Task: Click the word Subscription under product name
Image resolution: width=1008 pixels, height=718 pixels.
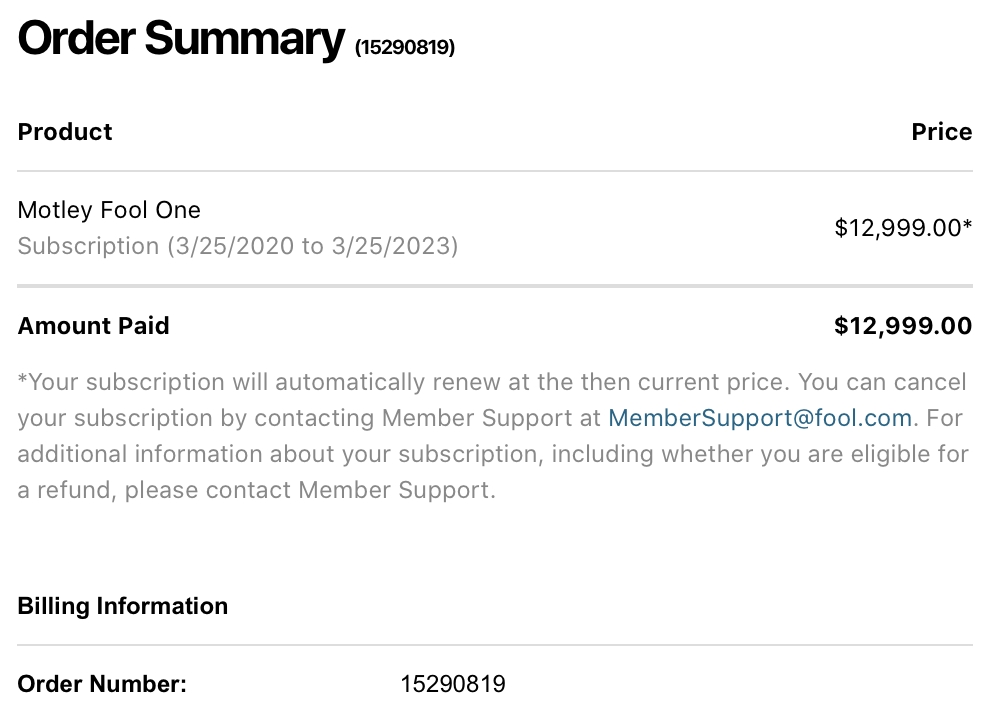Action: tap(88, 246)
